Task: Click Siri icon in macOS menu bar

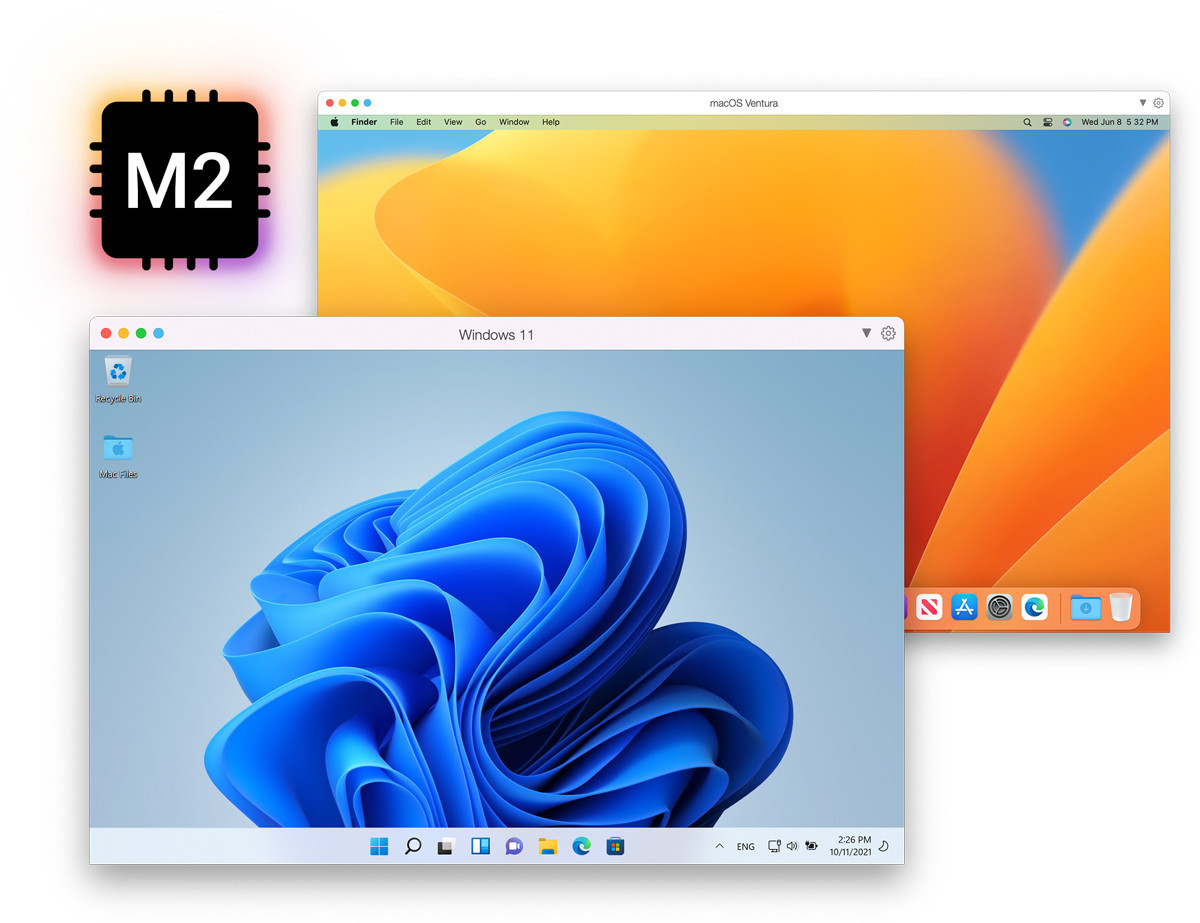Action: [x=1067, y=122]
